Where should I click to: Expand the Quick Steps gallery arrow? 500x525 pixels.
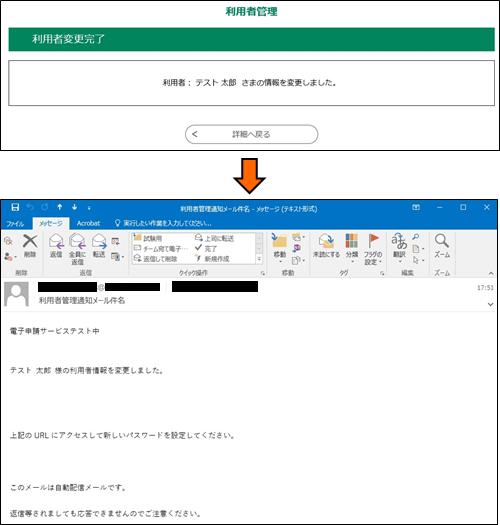(x=259, y=259)
